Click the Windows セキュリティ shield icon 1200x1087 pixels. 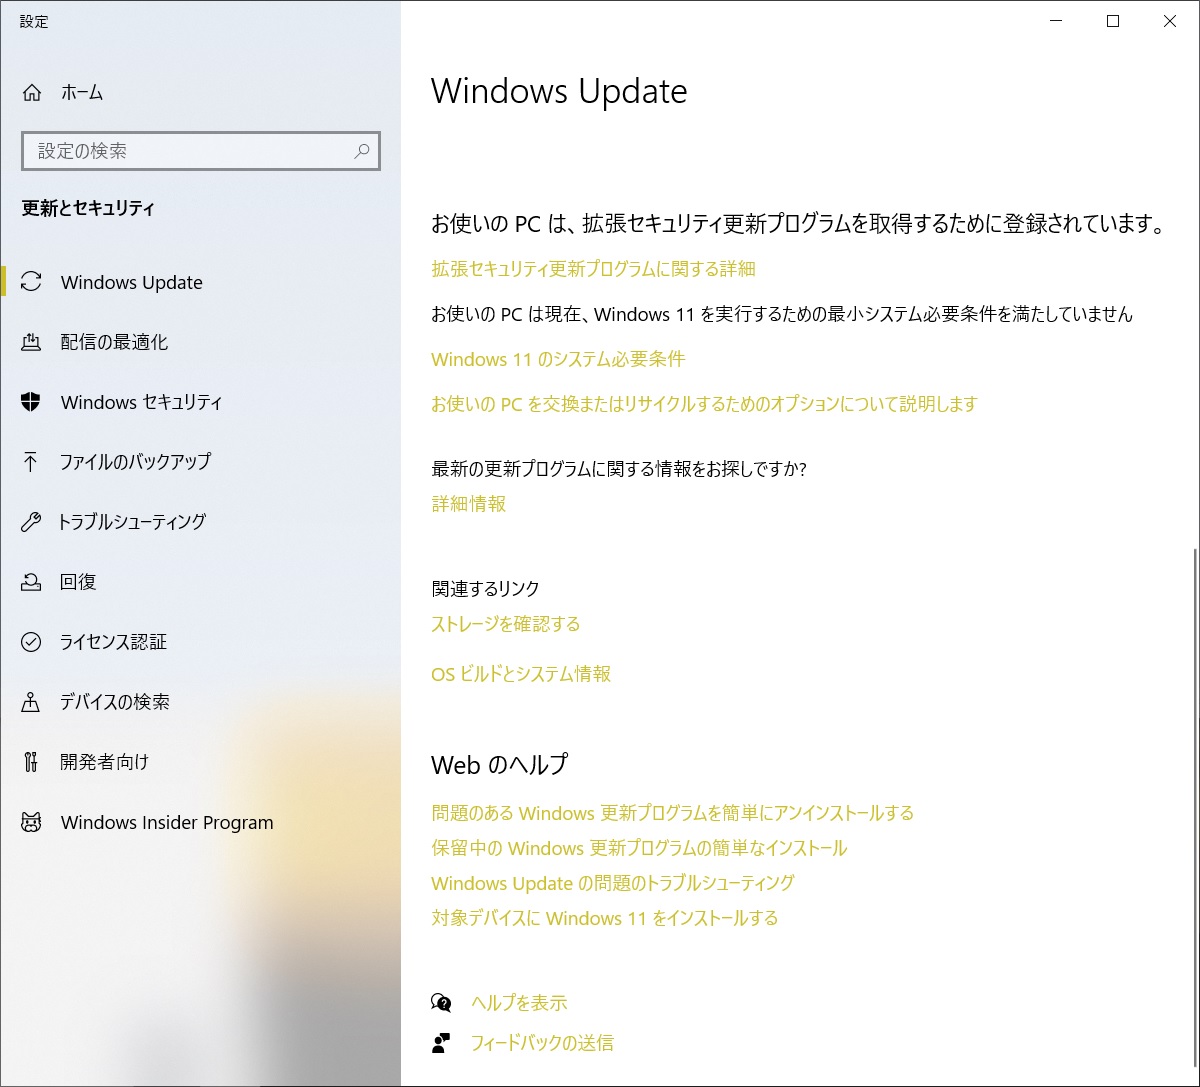[31, 402]
